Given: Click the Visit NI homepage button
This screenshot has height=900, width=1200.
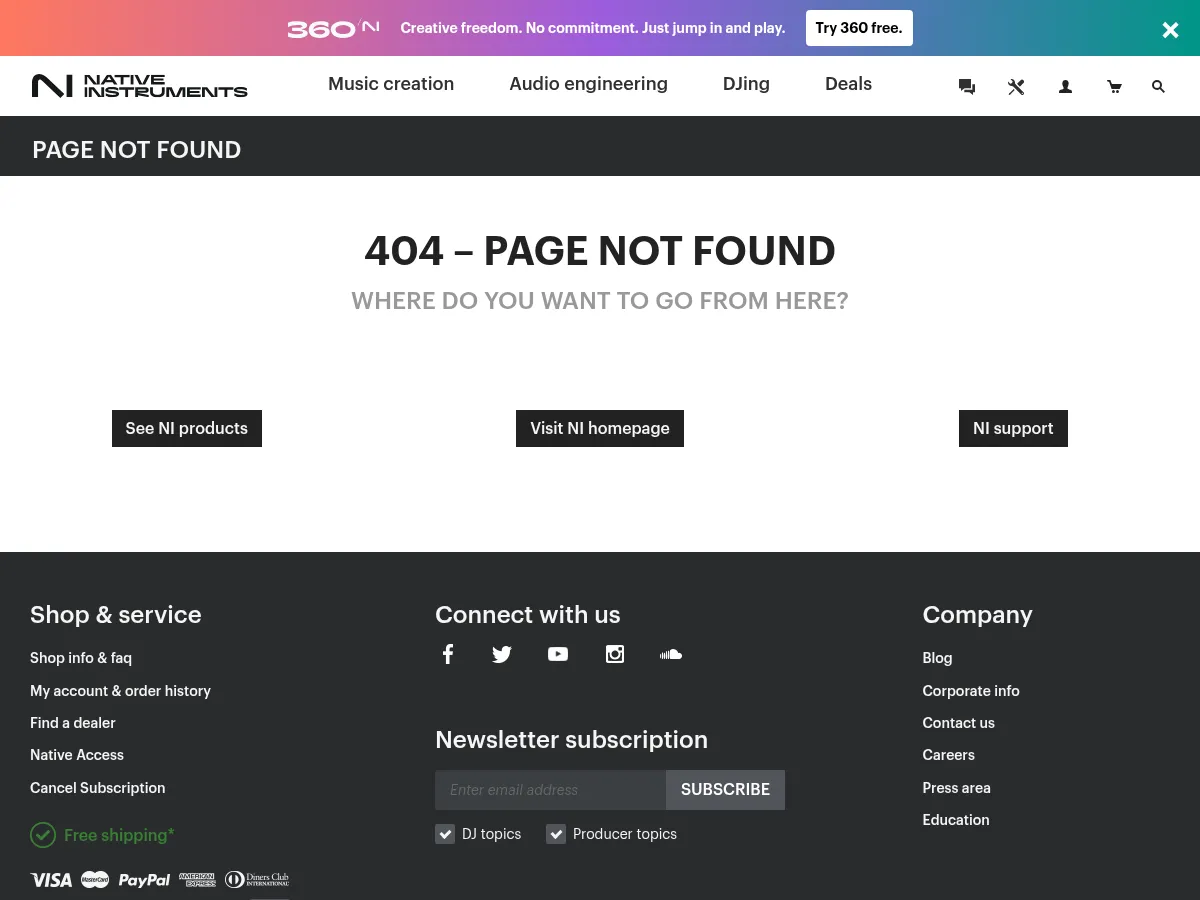Looking at the screenshot, I should [x=600, y=428].
